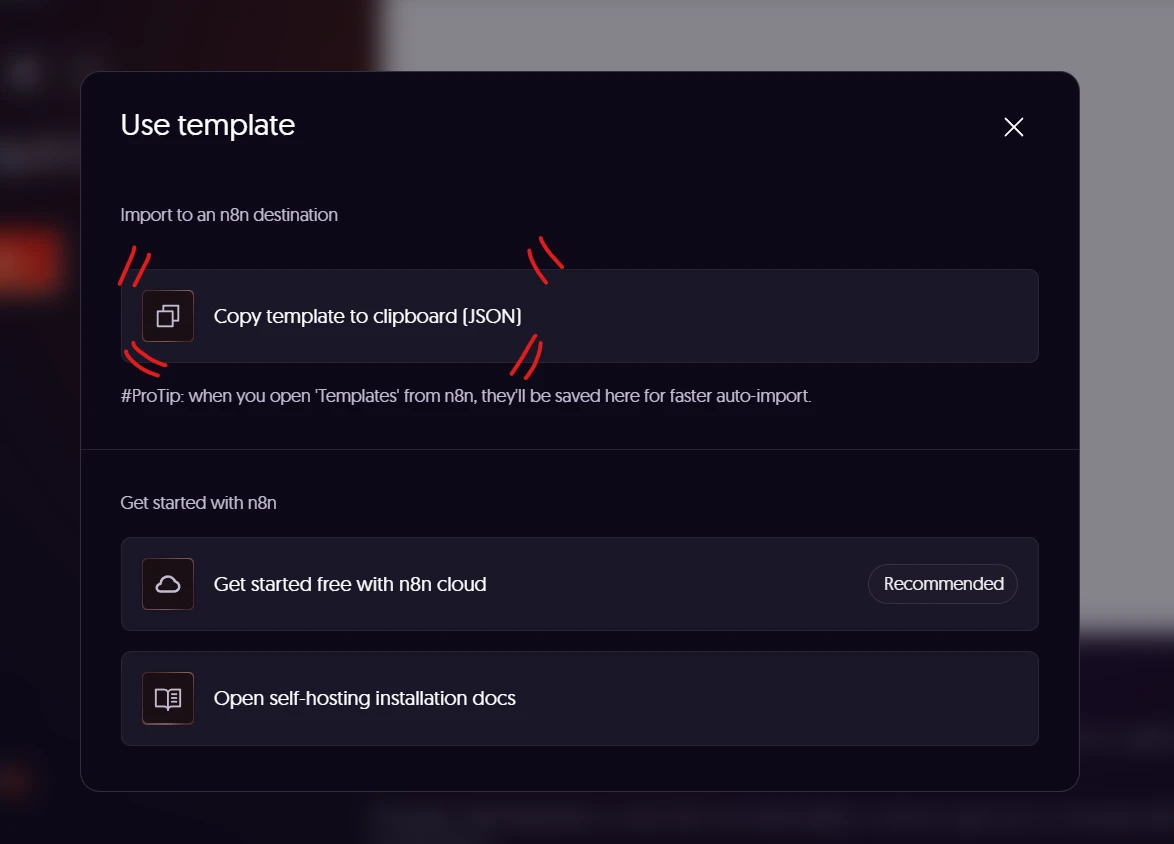
Task: Click the open-book docs icon
Action: [168, 698]
